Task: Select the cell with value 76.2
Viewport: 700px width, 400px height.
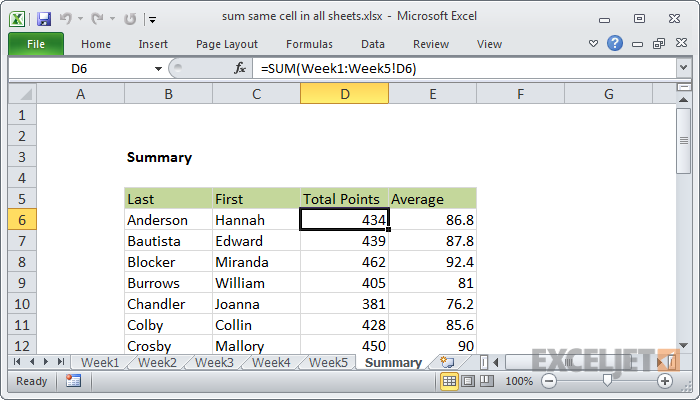Action: [x=433, y=304]
